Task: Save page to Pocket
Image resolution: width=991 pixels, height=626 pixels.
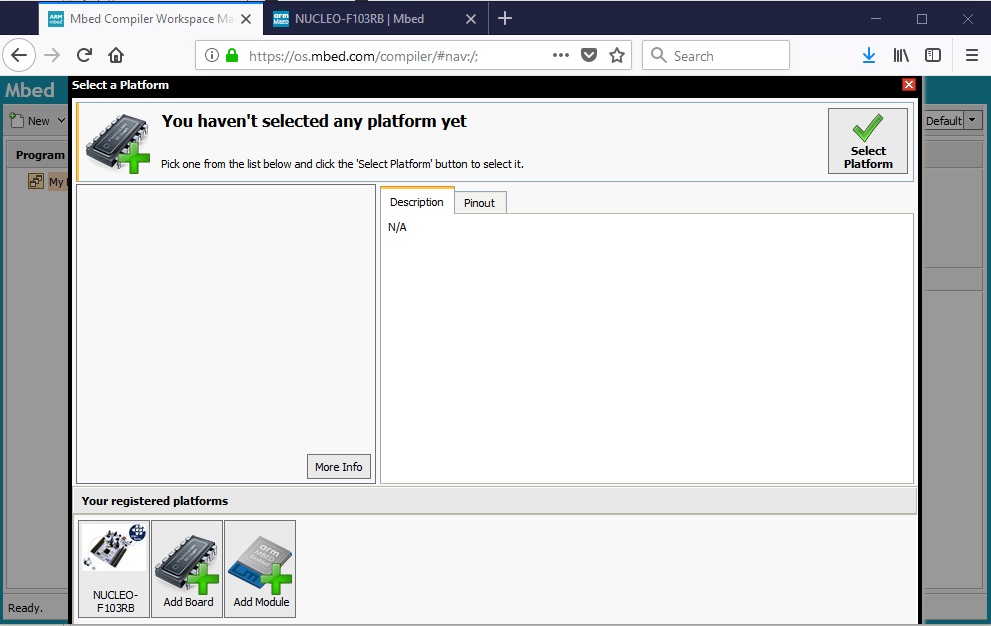Action: pyautogui.click(x=589, y=55)
